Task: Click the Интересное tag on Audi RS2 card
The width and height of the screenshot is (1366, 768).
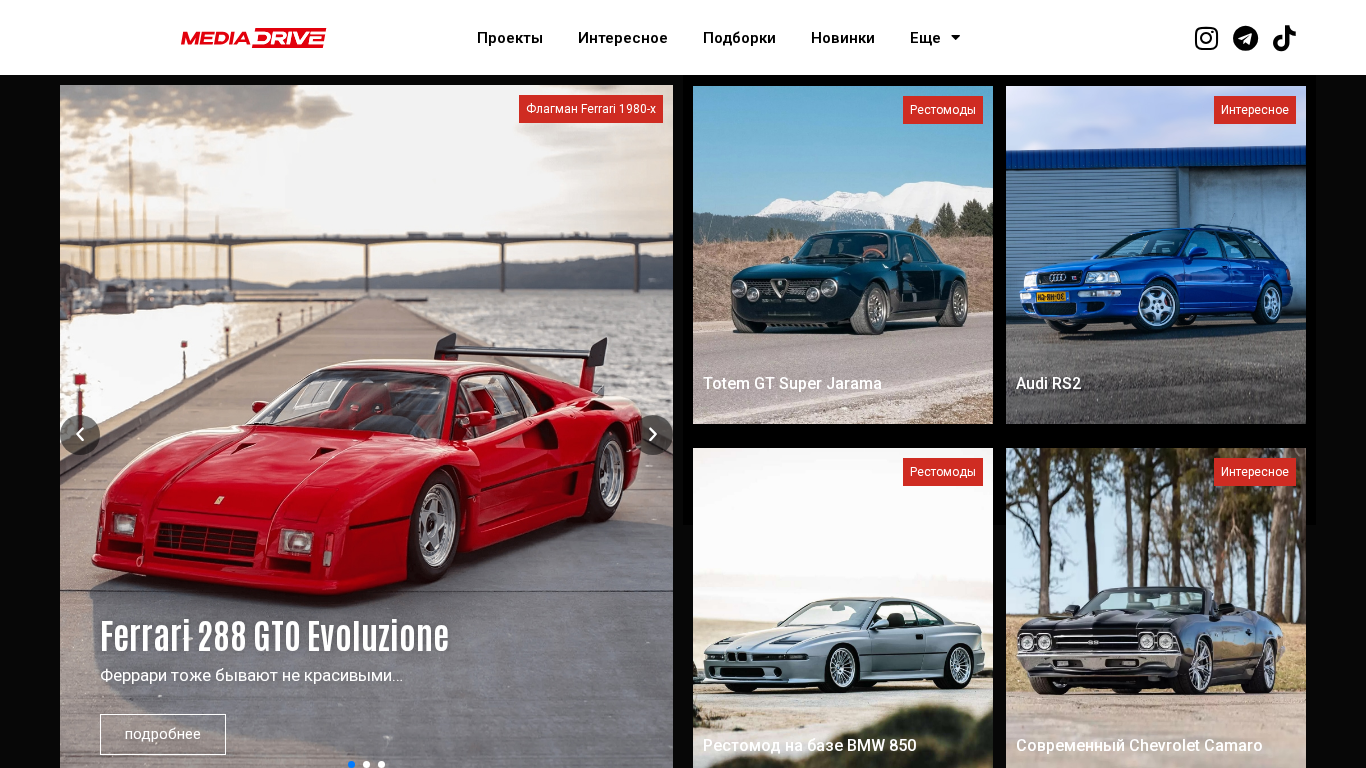Action: pos(1255,110)
